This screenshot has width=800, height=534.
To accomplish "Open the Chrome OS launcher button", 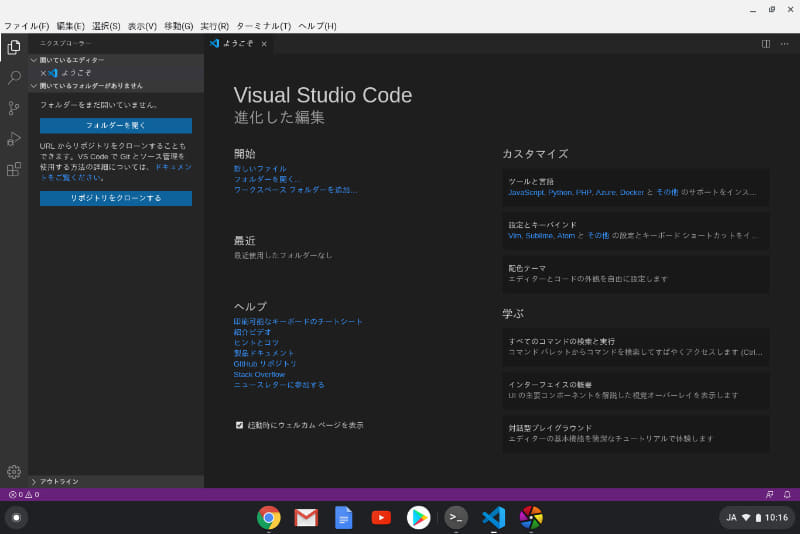I will tap(16, 518).
